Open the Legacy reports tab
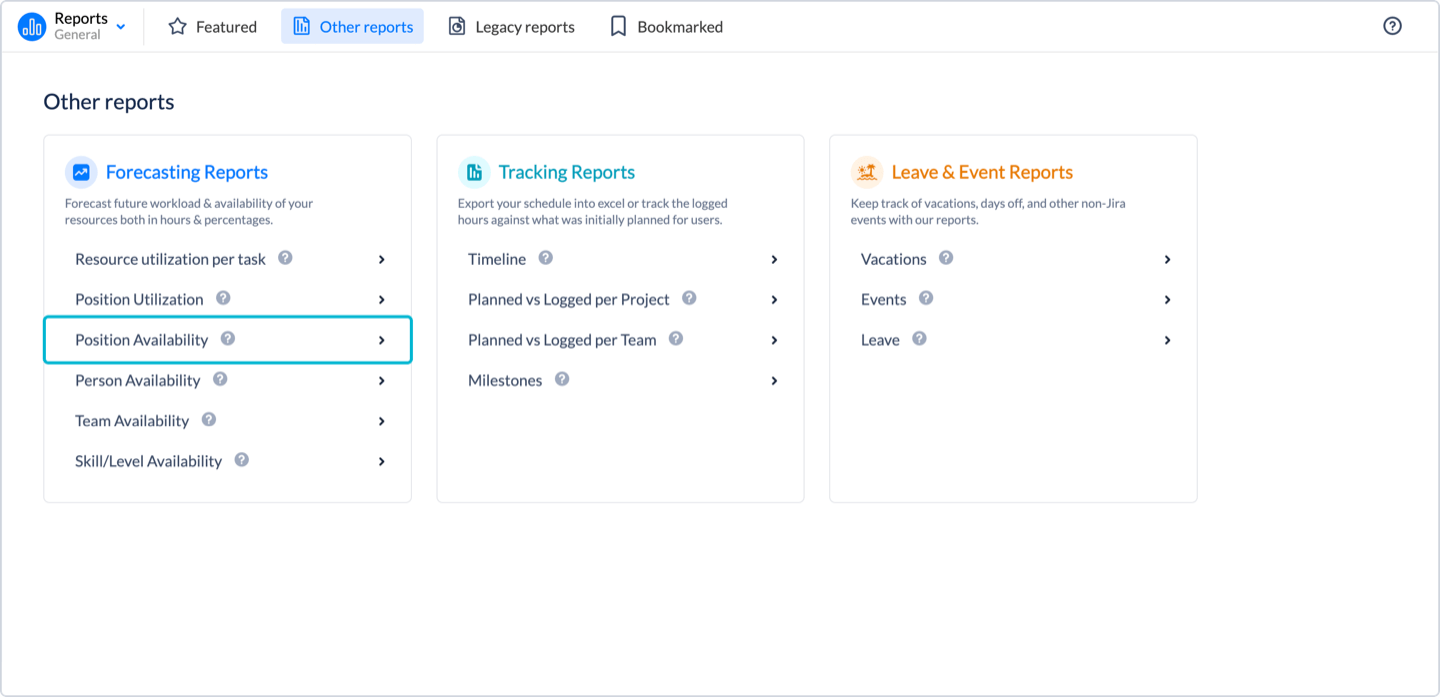 [x=511, y=27]
